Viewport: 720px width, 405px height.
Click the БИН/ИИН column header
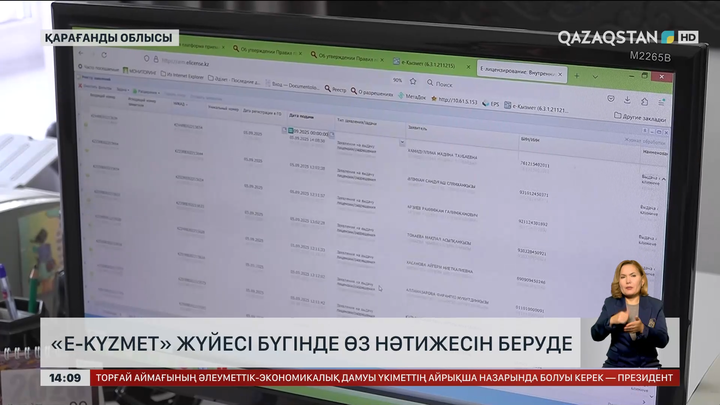(530, 139)
